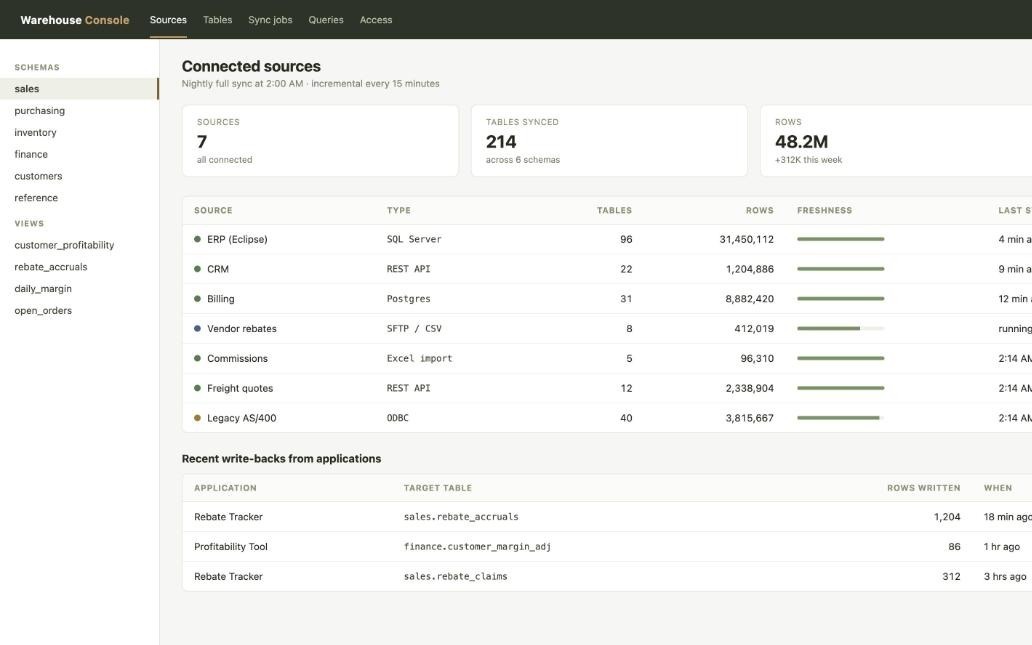Click the status dot beside Freight quotes
1032x645 pixels.
[197, 388]
